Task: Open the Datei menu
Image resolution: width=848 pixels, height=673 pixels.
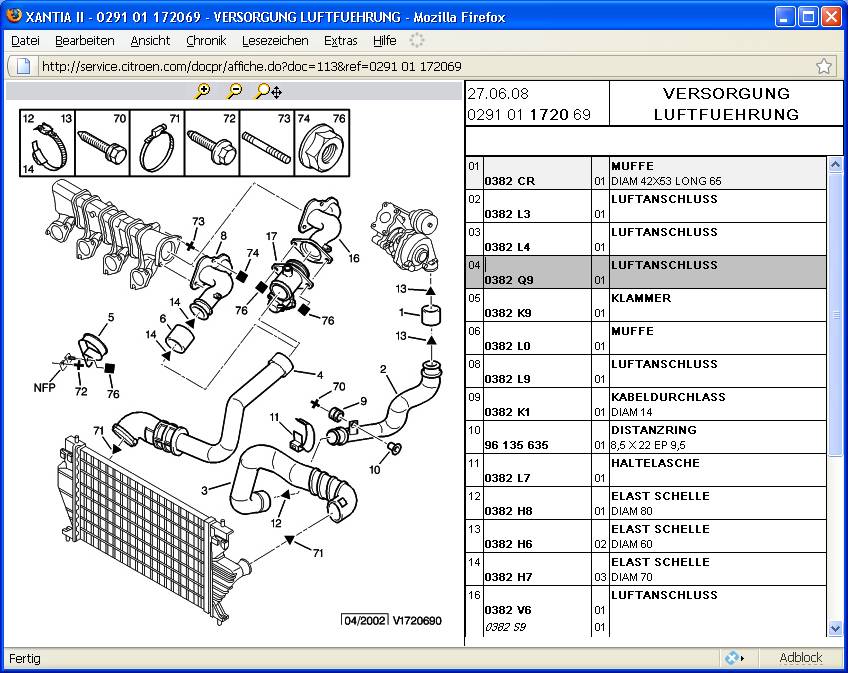Action: tap(25, 41)
